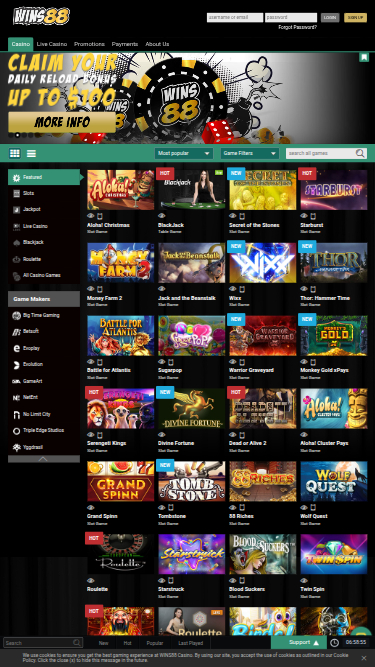Click the eye icon under Grand Spinn
The height and width of the screenshot is (667, 375).
pyautogui.click(x=91, y=507)
